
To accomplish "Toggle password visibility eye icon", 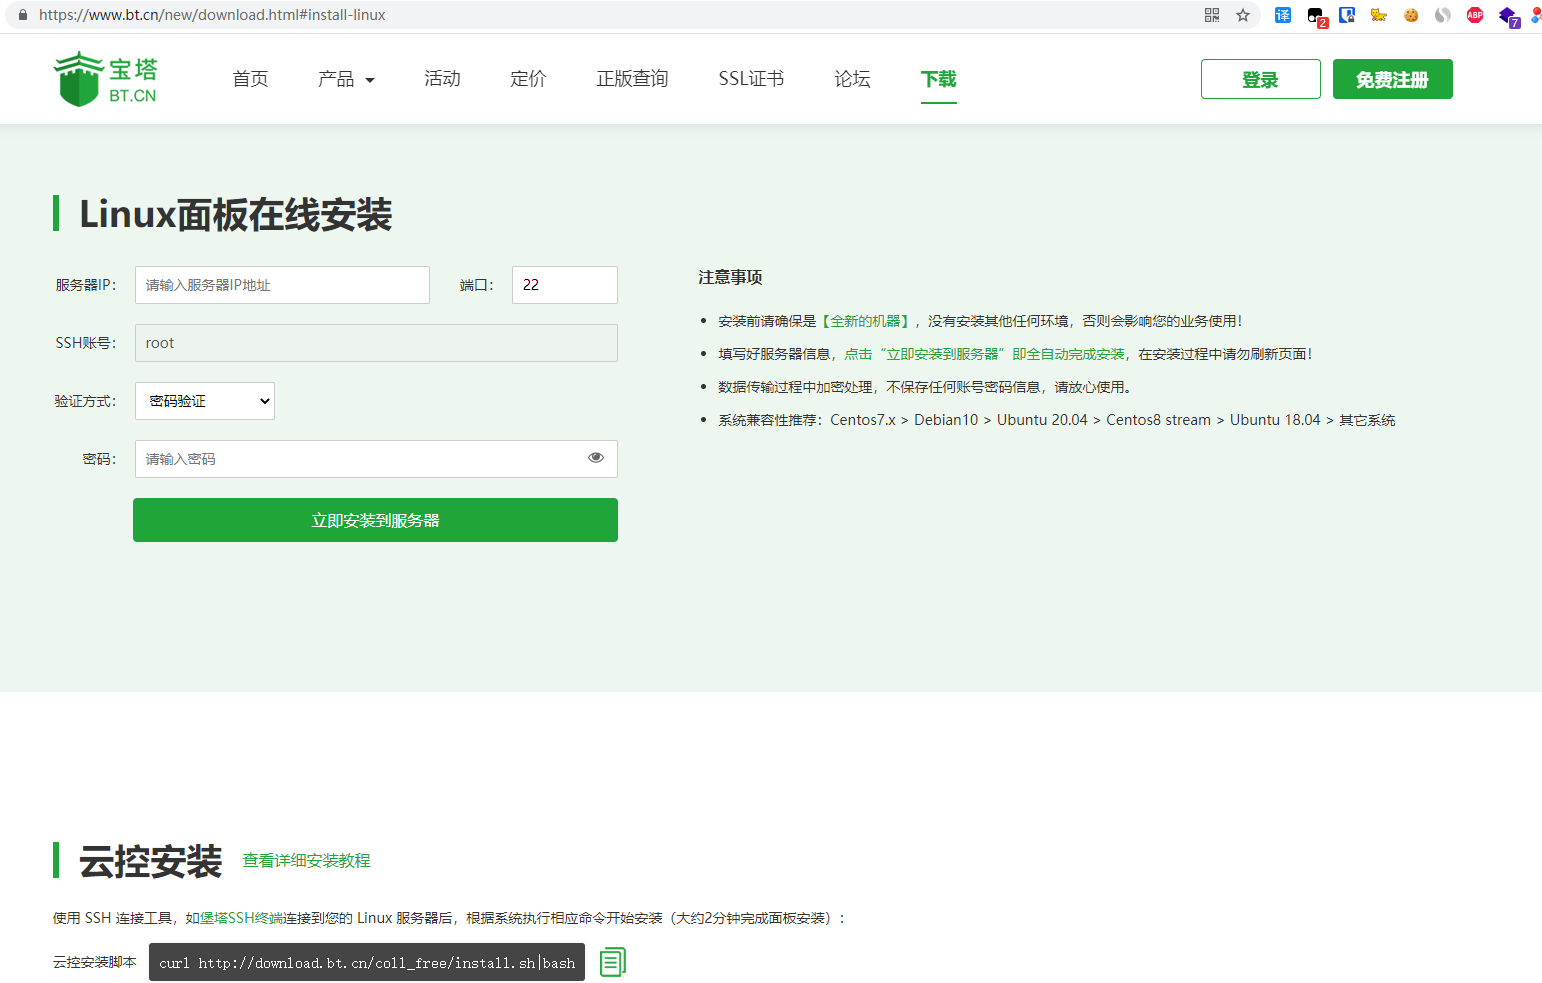I will (x=596, y=458).
